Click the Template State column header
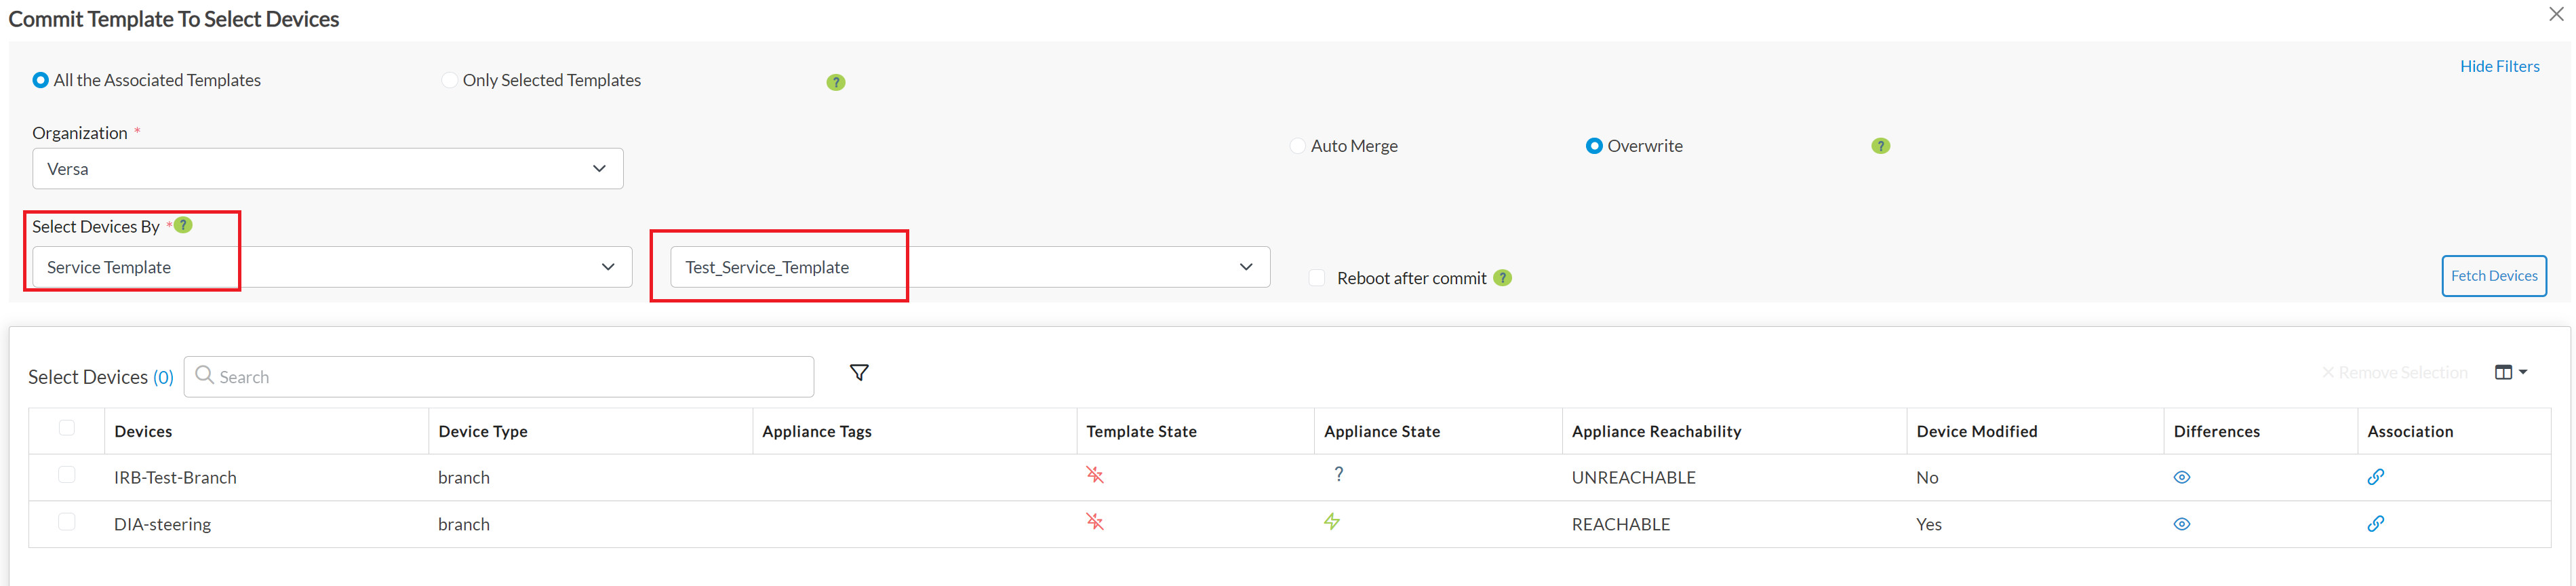2576x586 pixels. [1141, 431]
